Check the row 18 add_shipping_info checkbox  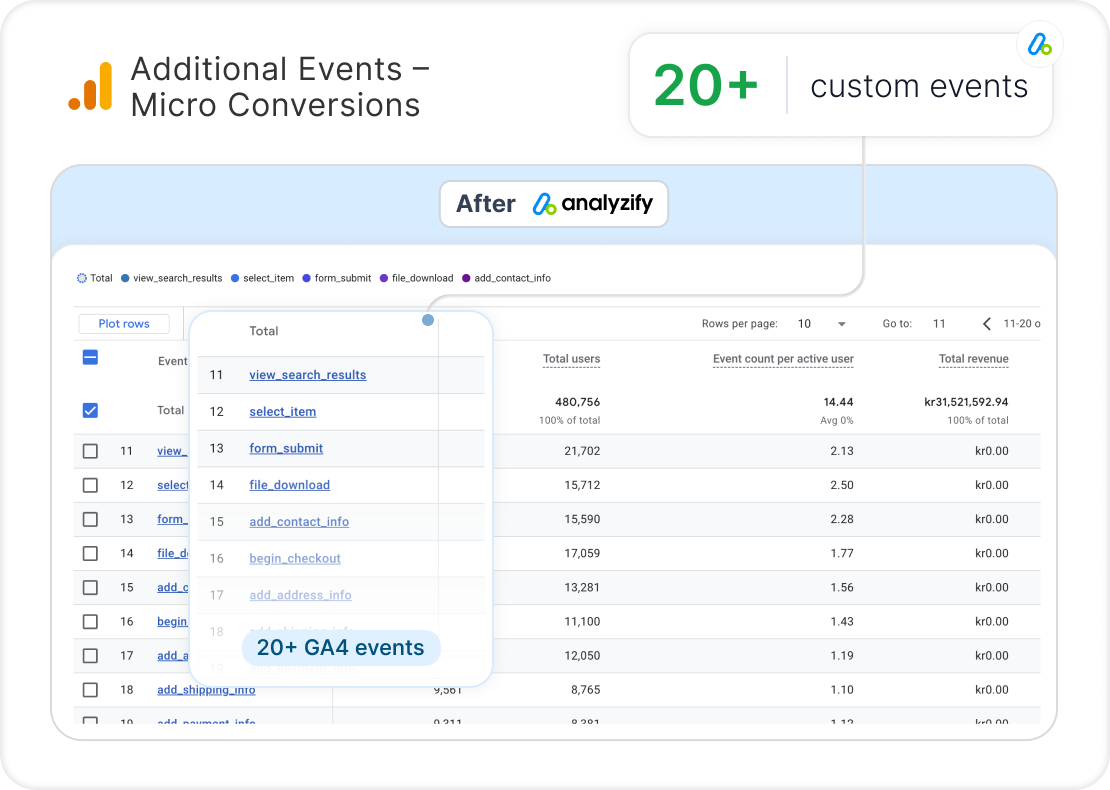pyautogui.click(x=90, y=689)
